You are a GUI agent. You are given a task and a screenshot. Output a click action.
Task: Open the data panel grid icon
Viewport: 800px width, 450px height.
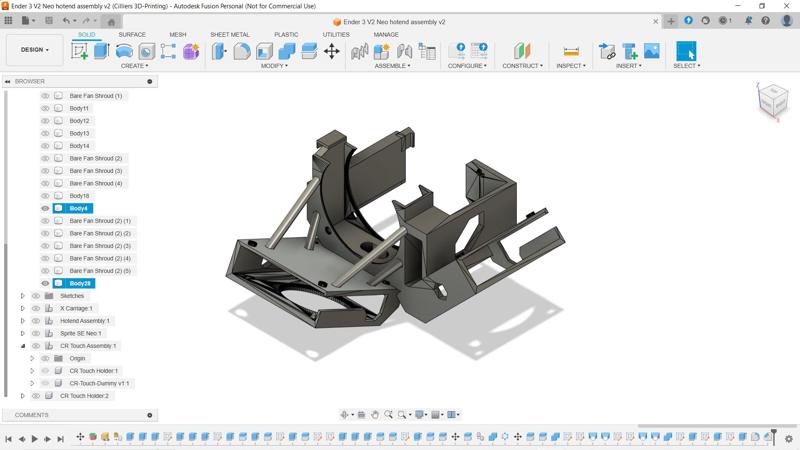pos(8,20)
